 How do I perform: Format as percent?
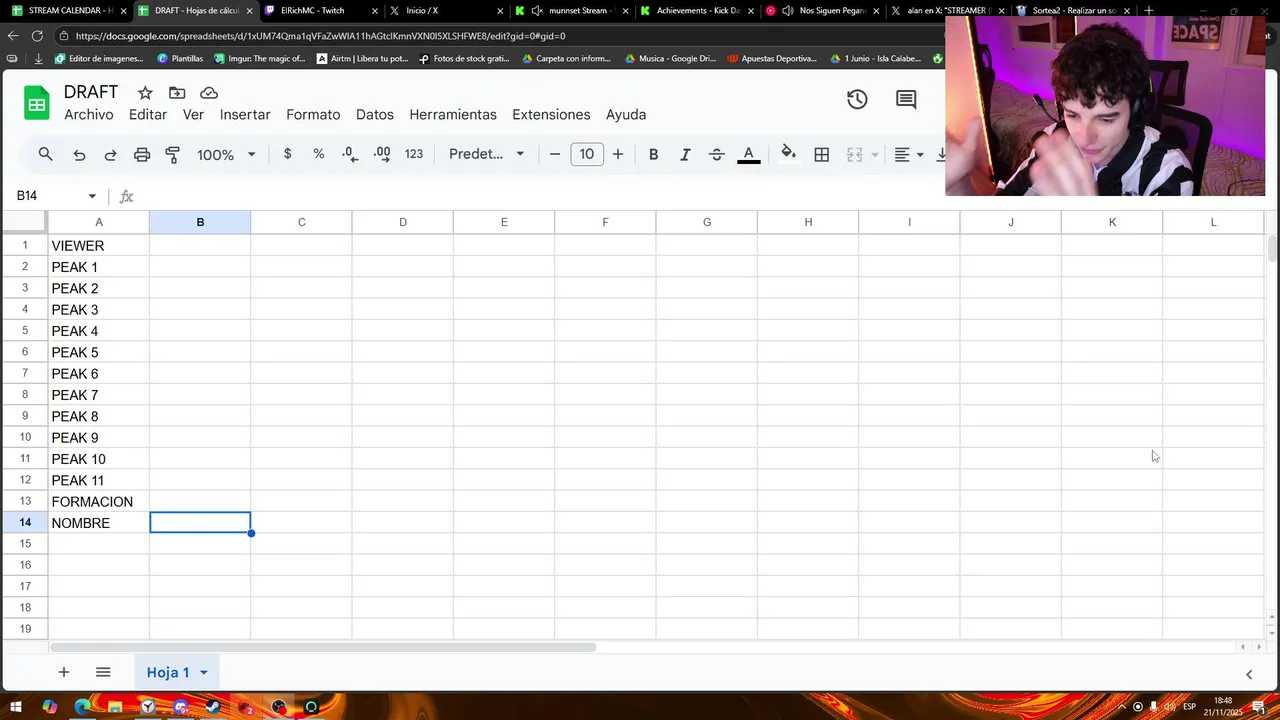319,154
